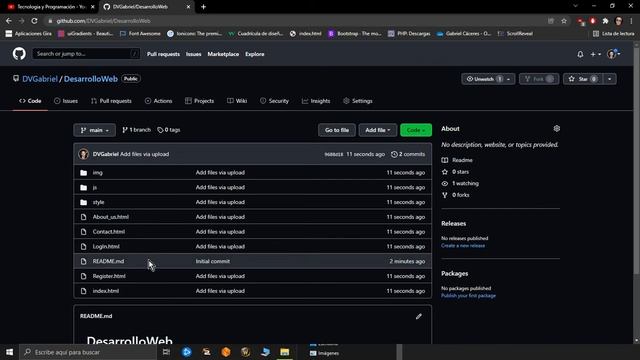Open the Windows Start menu
640x360 pixels.
pos(9,352)
